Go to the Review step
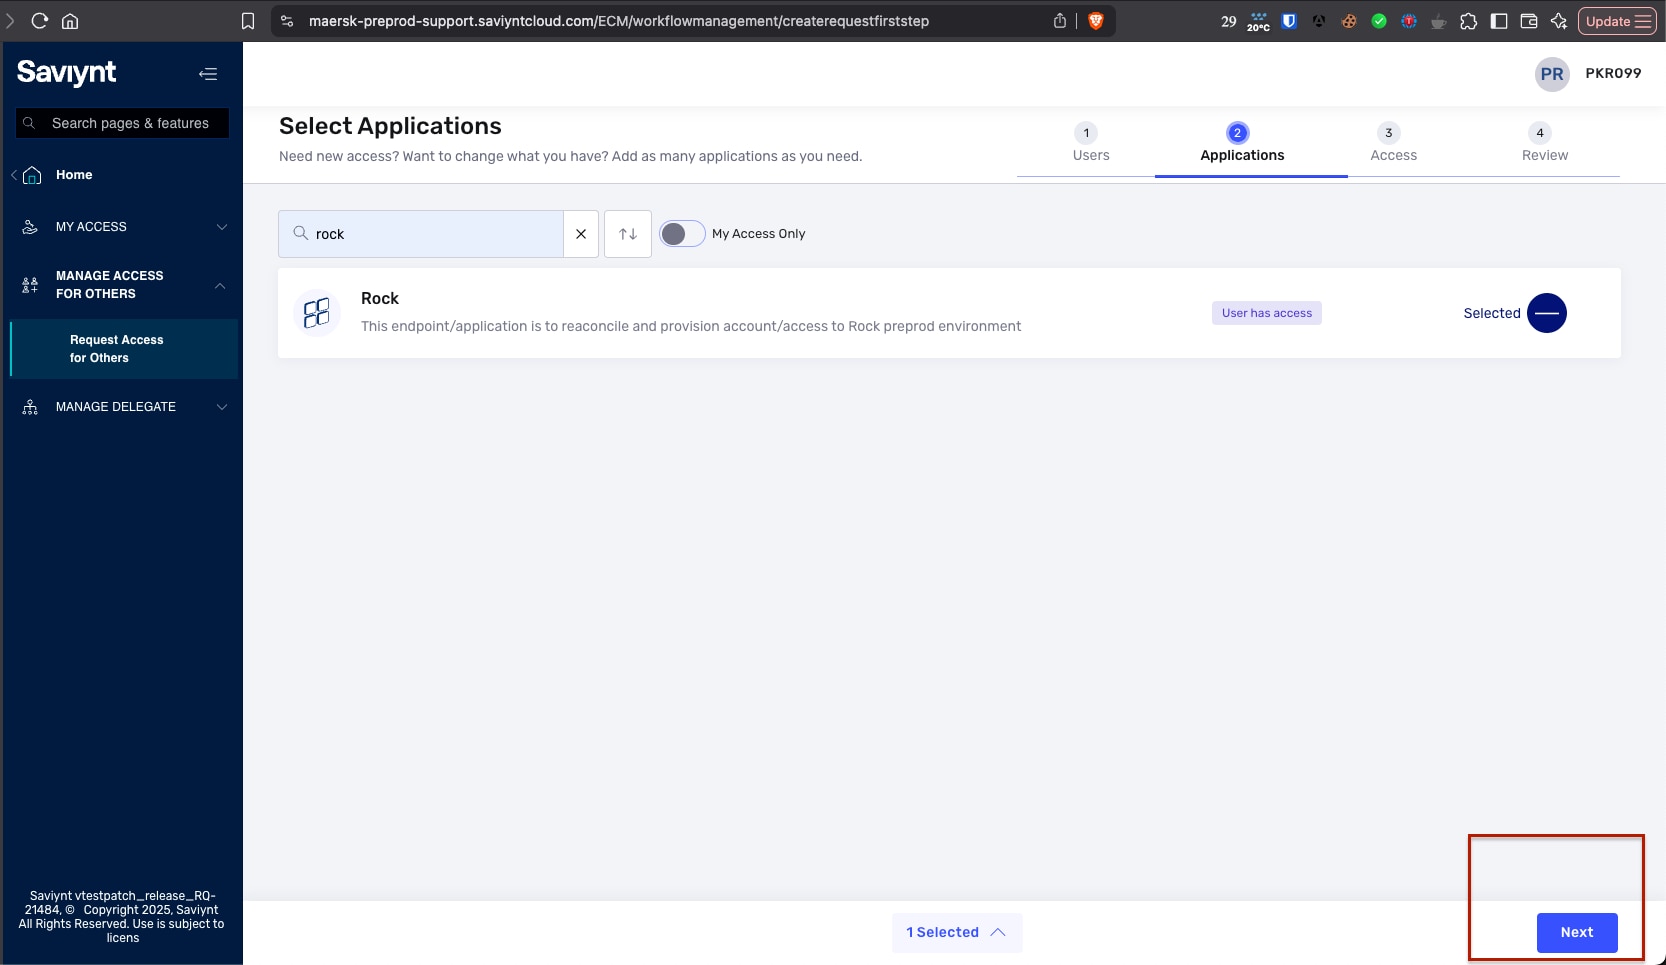 click(1543, 141)
